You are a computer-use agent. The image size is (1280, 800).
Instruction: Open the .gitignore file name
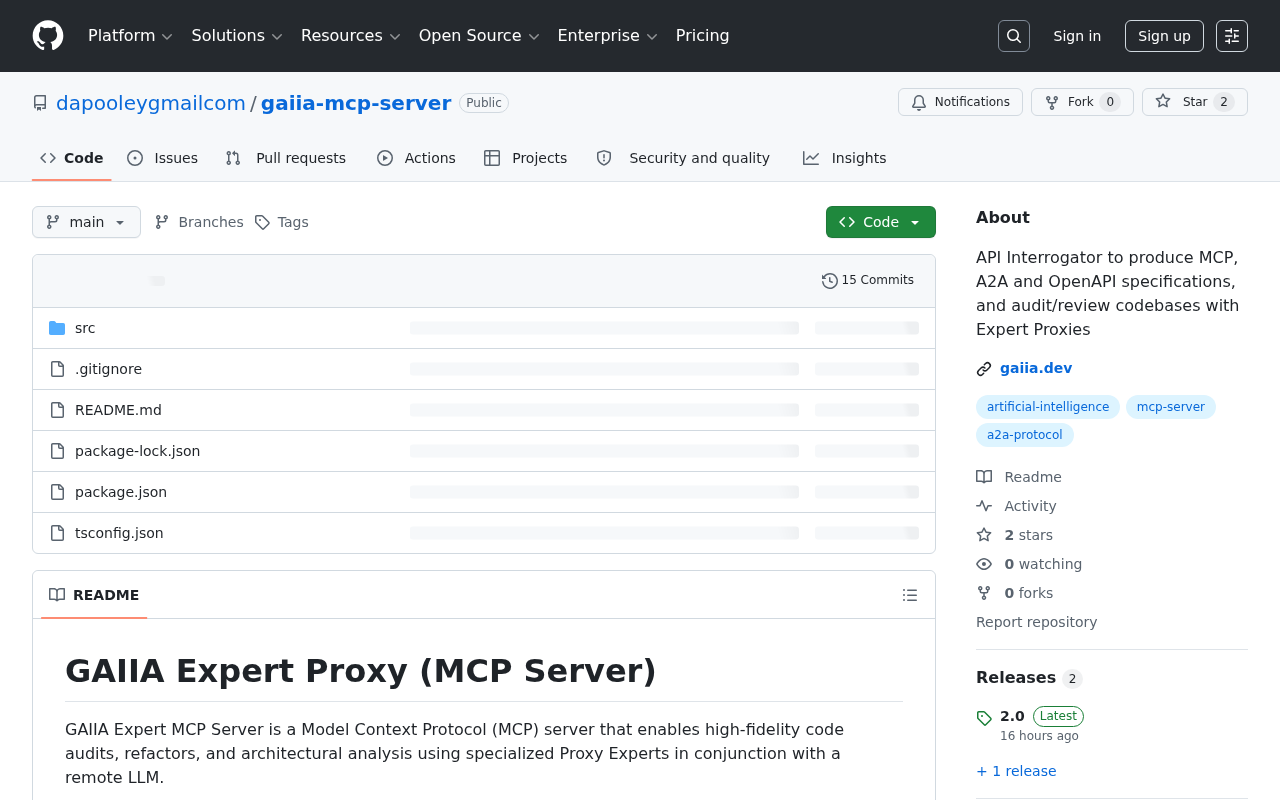click(108, 369)
